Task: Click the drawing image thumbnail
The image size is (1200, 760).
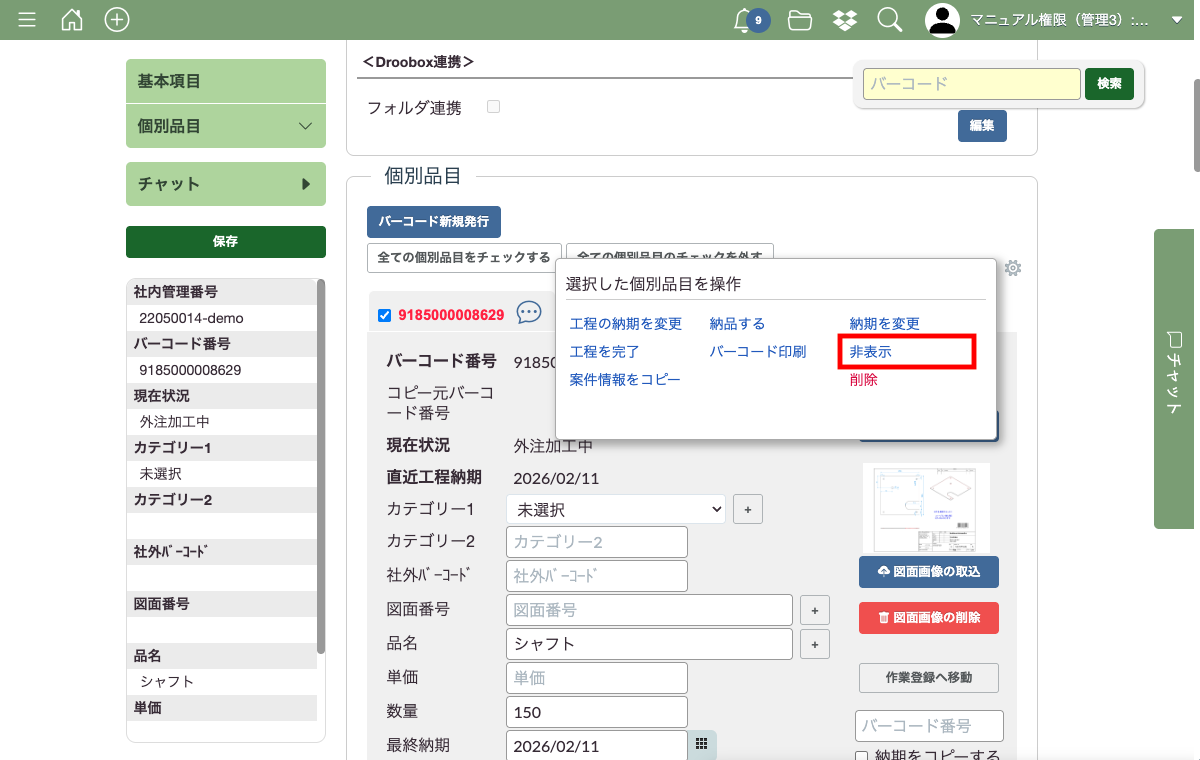Action: pos(926,507)
